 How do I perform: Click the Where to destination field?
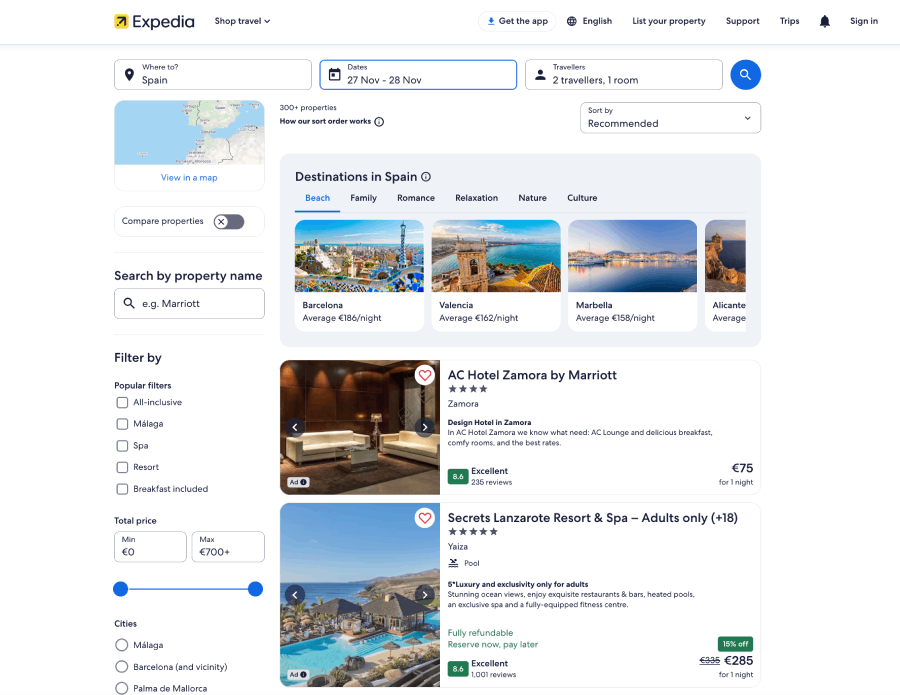pos(212,75)
